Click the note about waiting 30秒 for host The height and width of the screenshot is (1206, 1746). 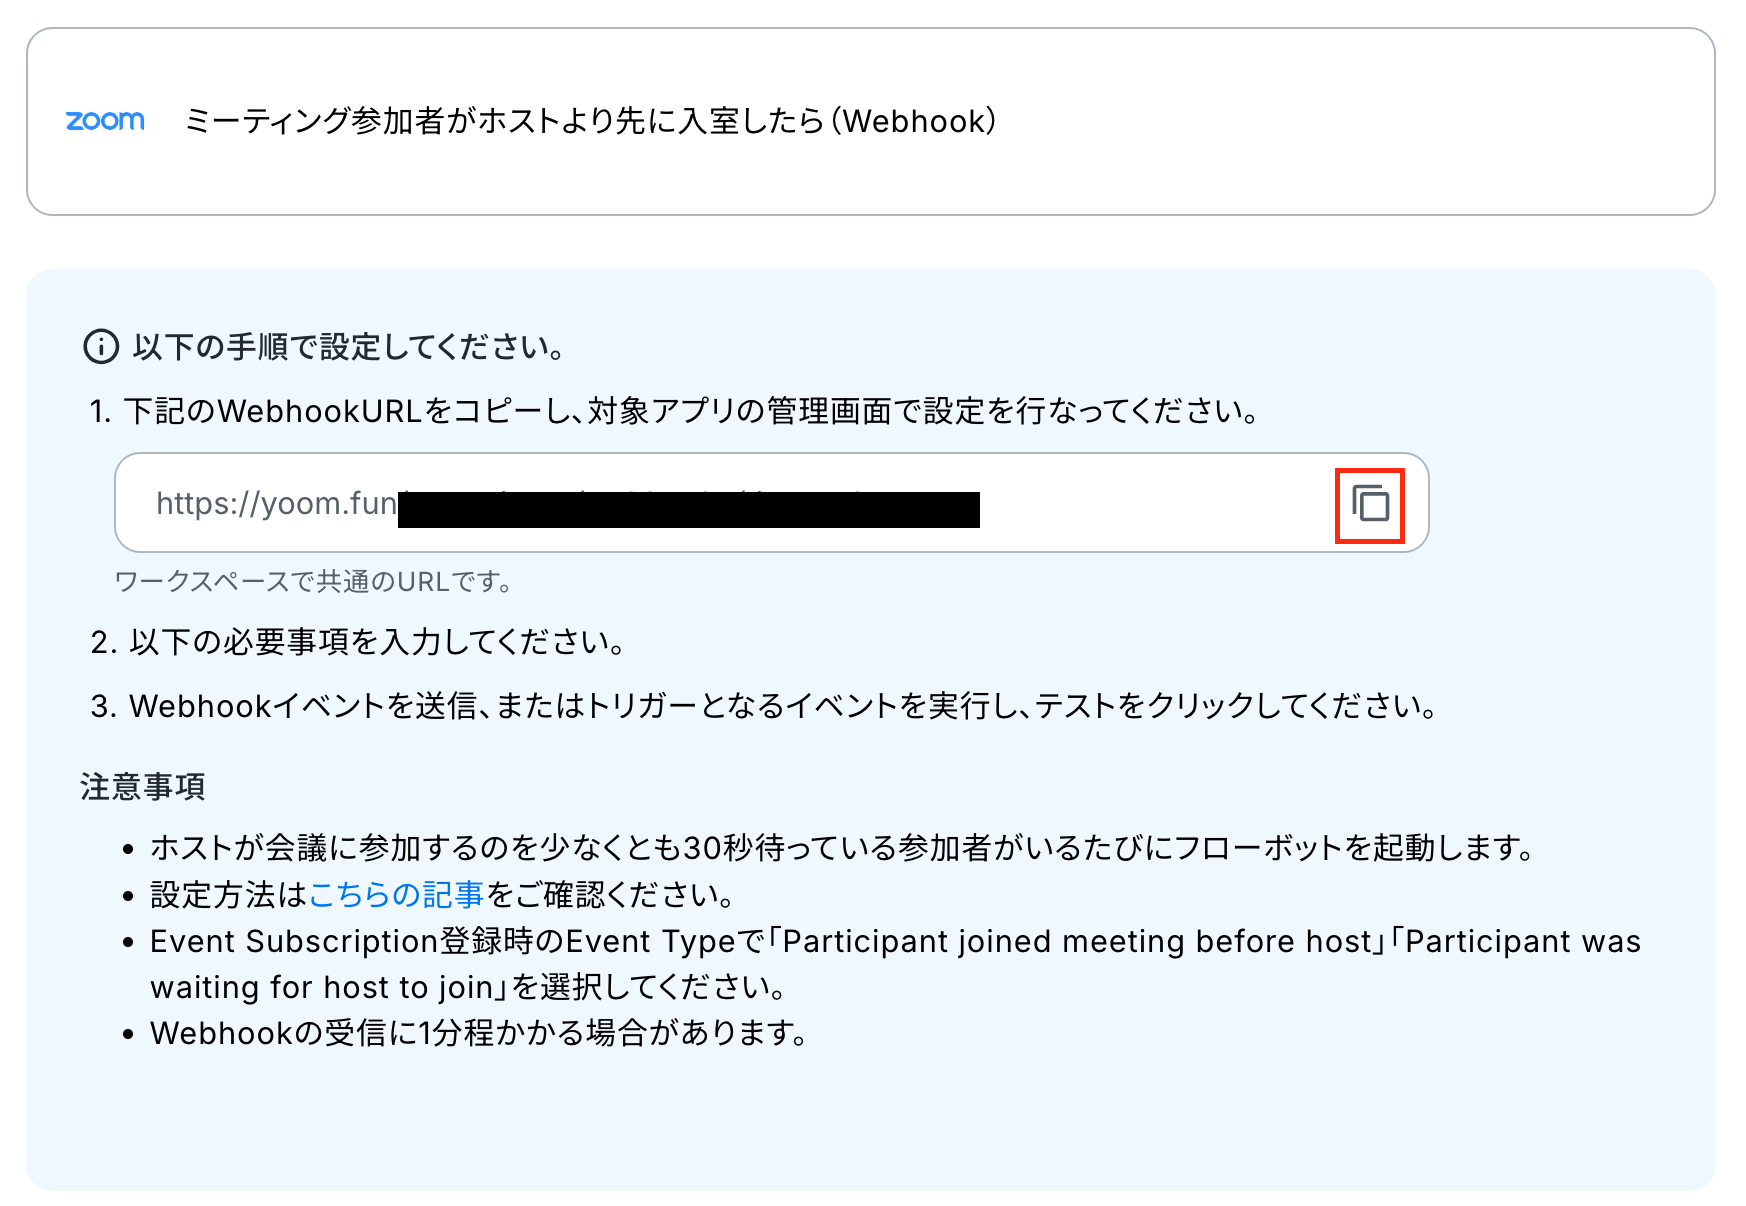coord(843,848)
